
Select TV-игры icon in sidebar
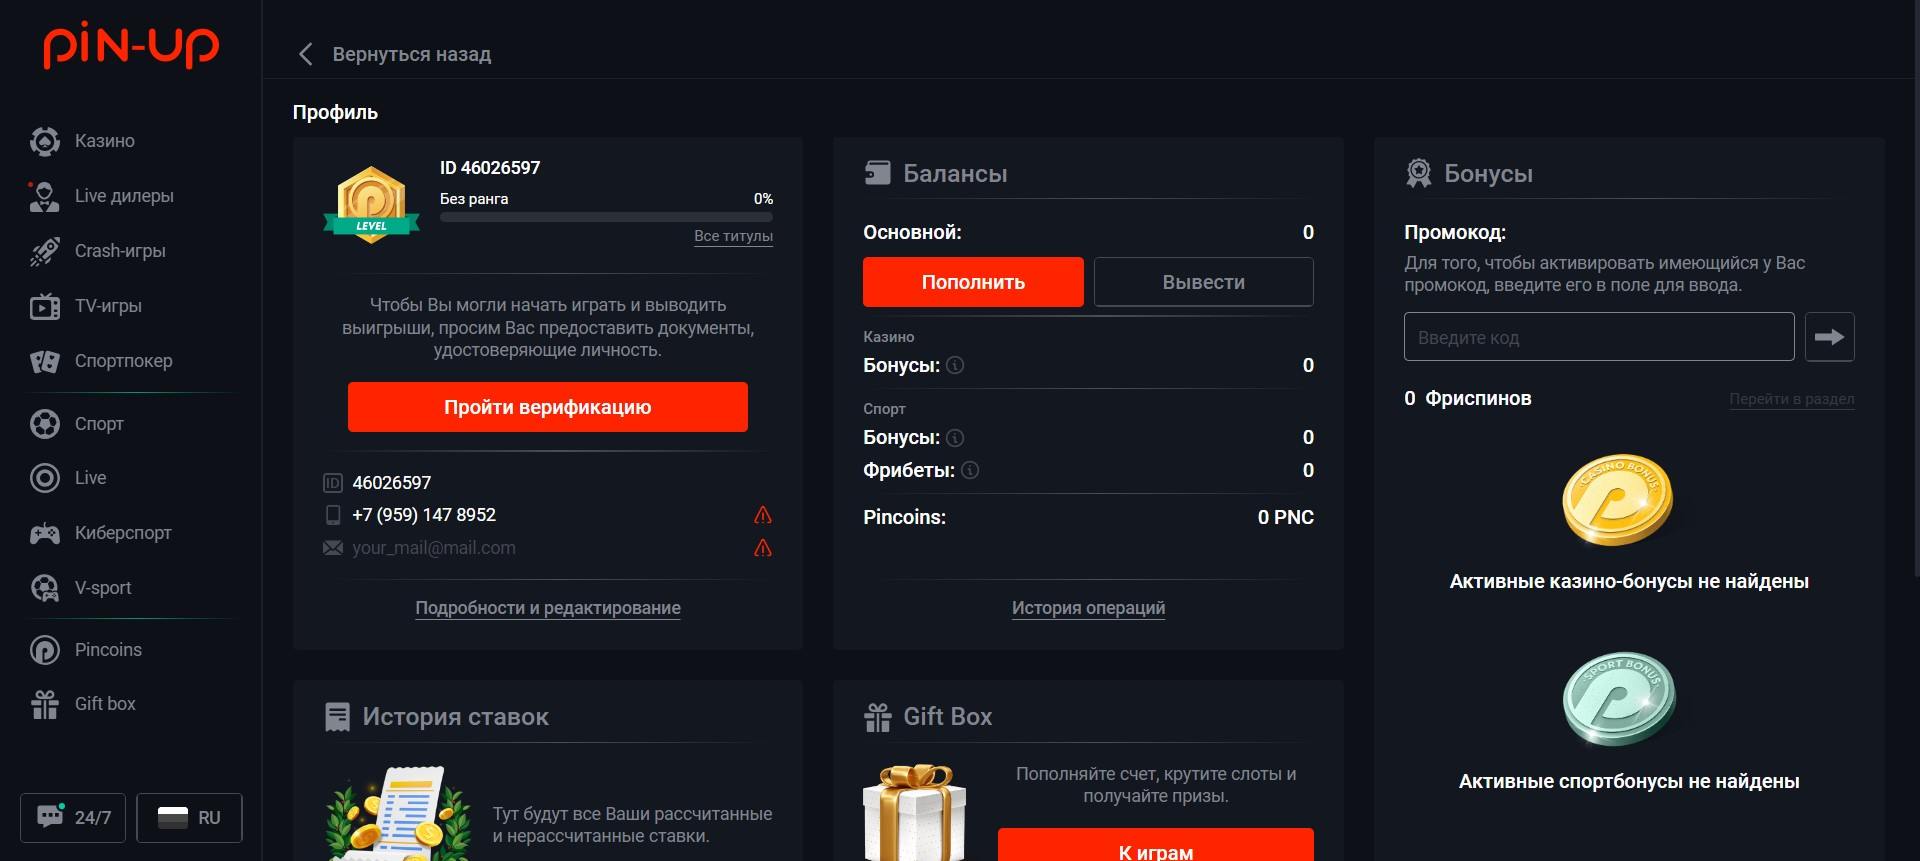[45, 306]
